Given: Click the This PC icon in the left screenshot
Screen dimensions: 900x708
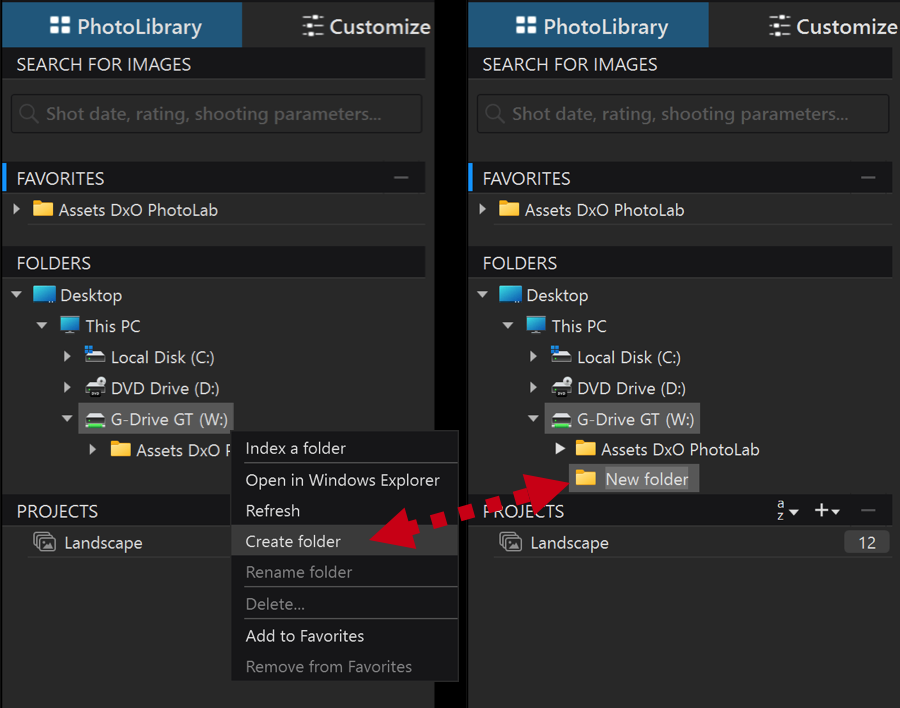Looking at the screenshot, I should tap(70, 325).
